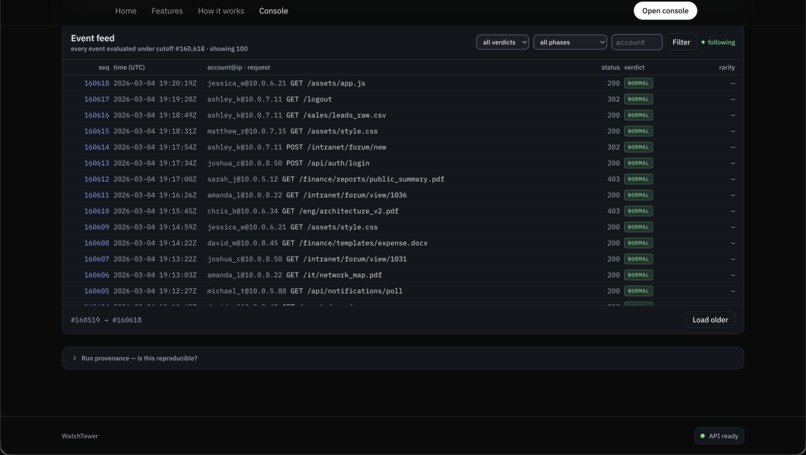Click NORMAL verdict badge for event 160618

638,83
